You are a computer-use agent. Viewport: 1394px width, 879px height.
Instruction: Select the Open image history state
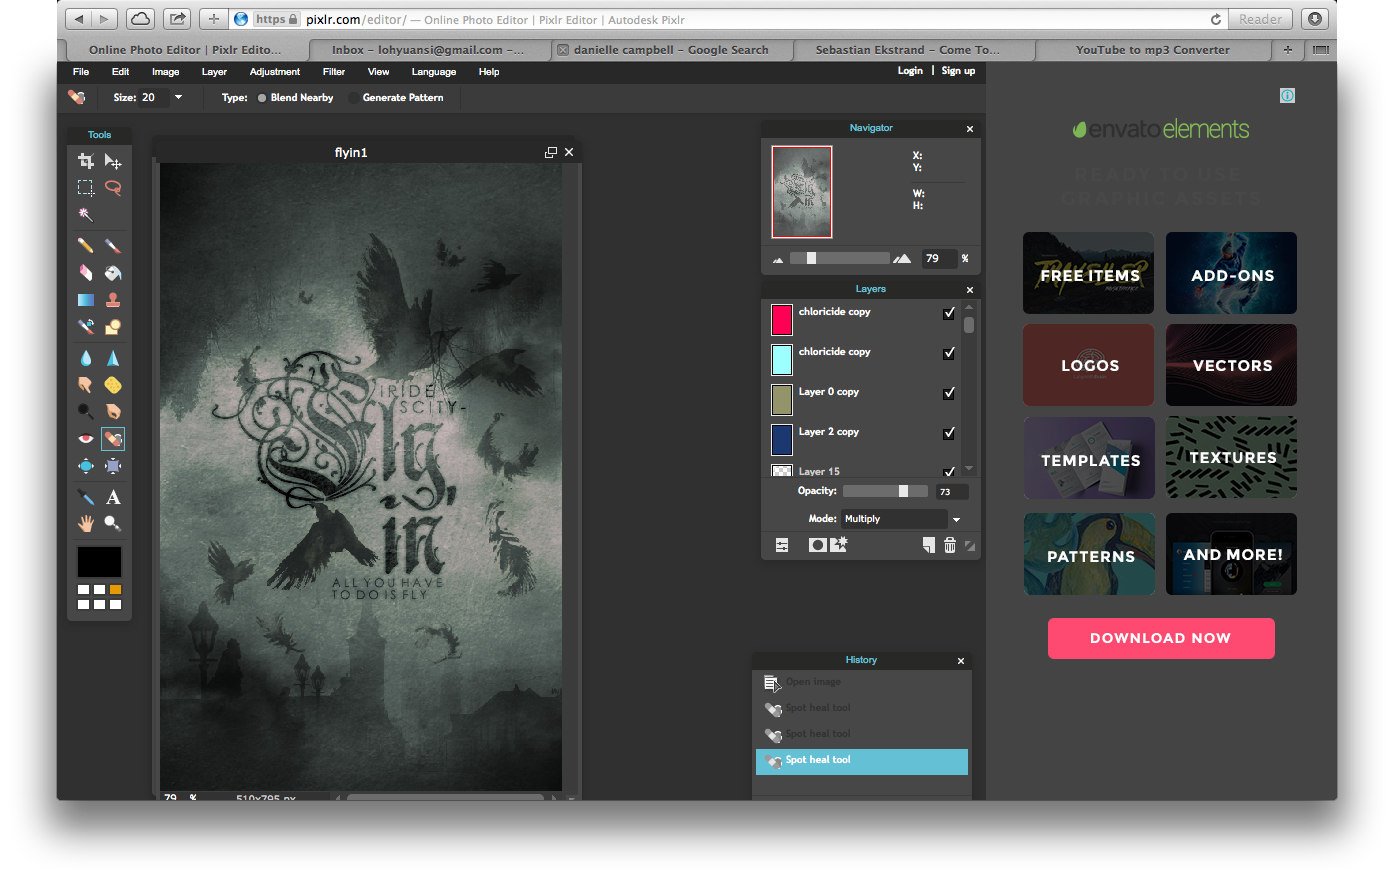862,682
